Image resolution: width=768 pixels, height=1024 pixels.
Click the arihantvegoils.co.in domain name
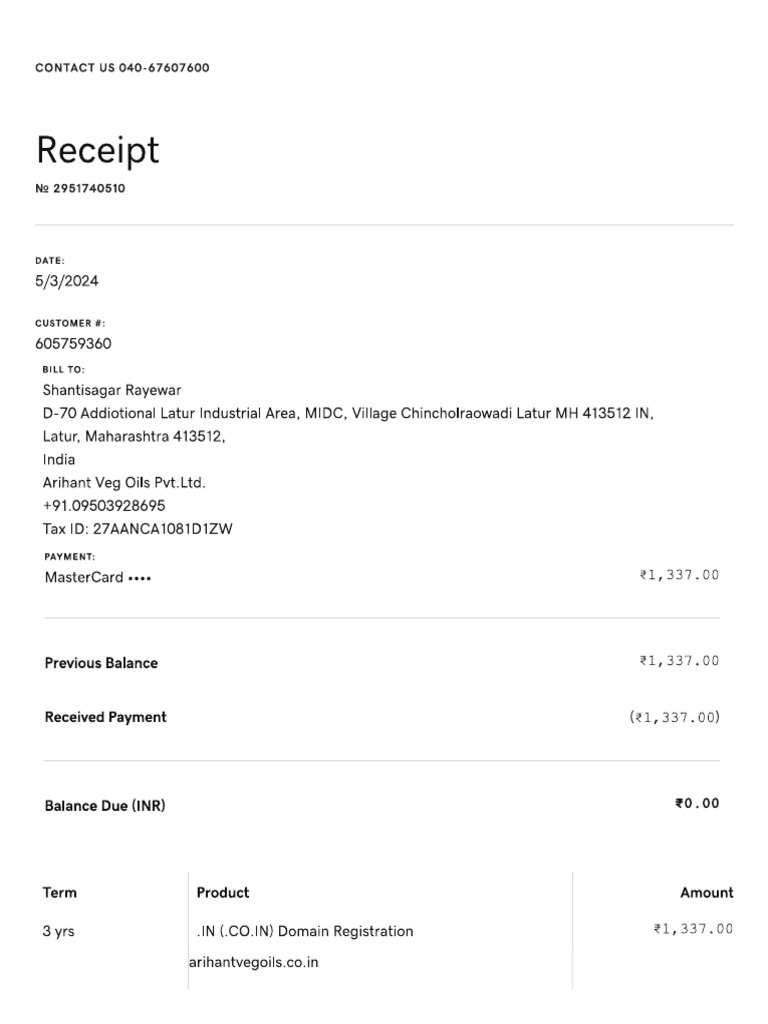[253, 963]
